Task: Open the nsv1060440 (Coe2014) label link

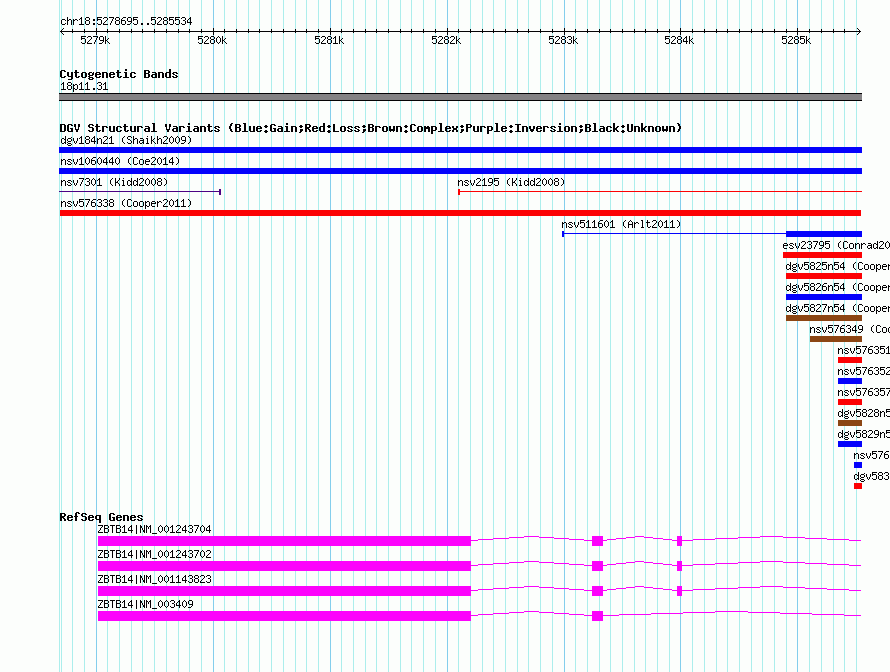Action: click(x=120, y=161)
